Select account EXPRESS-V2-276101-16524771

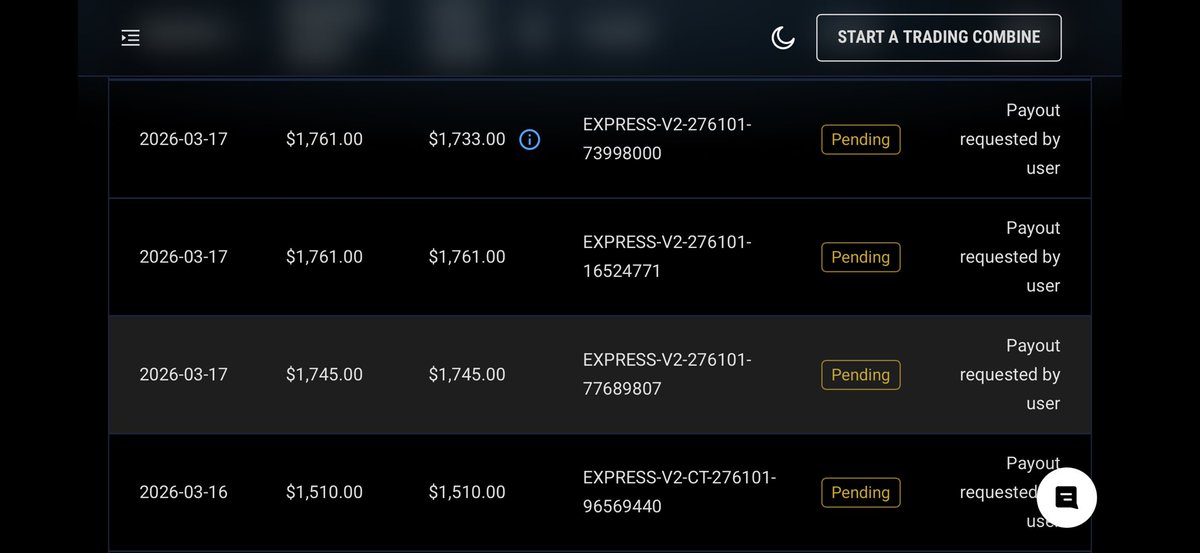(667, 257)
